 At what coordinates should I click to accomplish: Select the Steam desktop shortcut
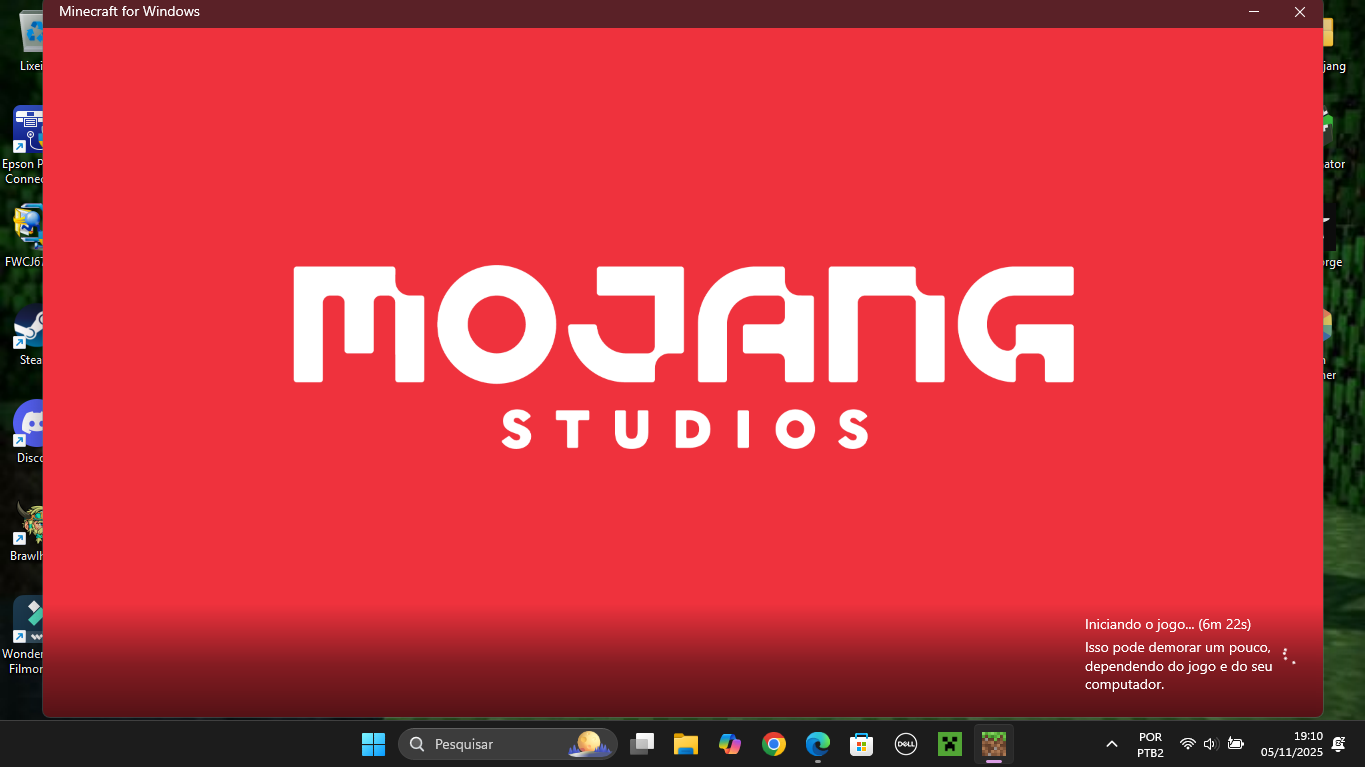pos(27,335)
